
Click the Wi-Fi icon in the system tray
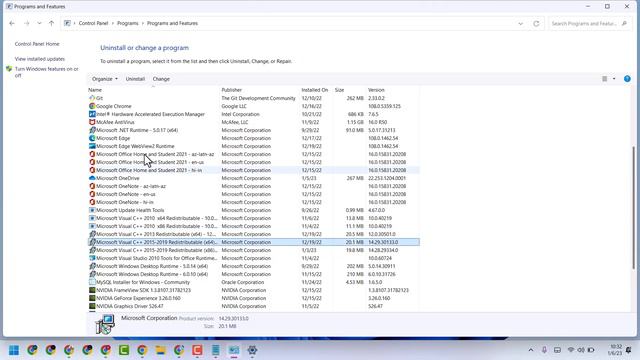(571, 350)
